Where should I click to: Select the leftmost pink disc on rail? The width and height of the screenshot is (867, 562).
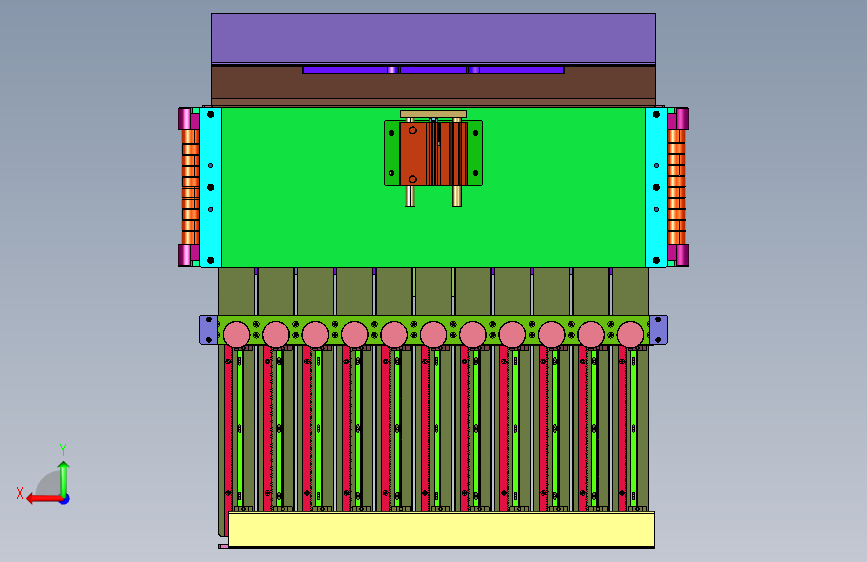(237, 335)
